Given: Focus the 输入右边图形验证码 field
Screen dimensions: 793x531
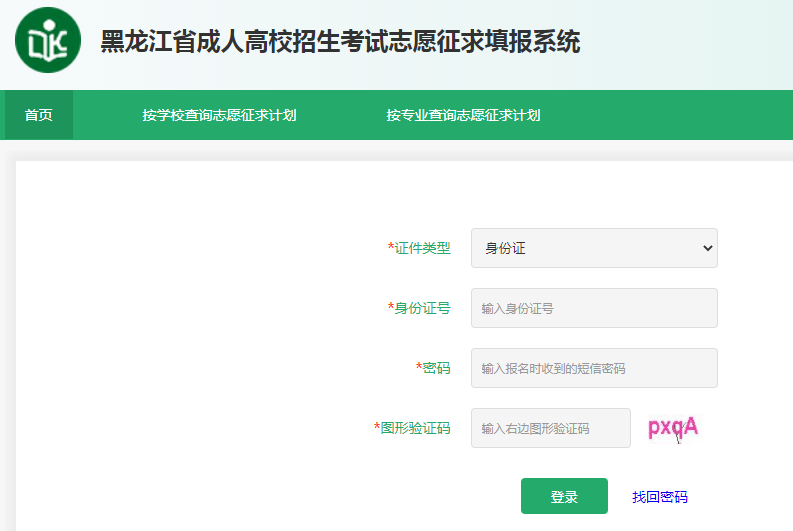Looking at the screenshot, I should [x=550, y=428].
